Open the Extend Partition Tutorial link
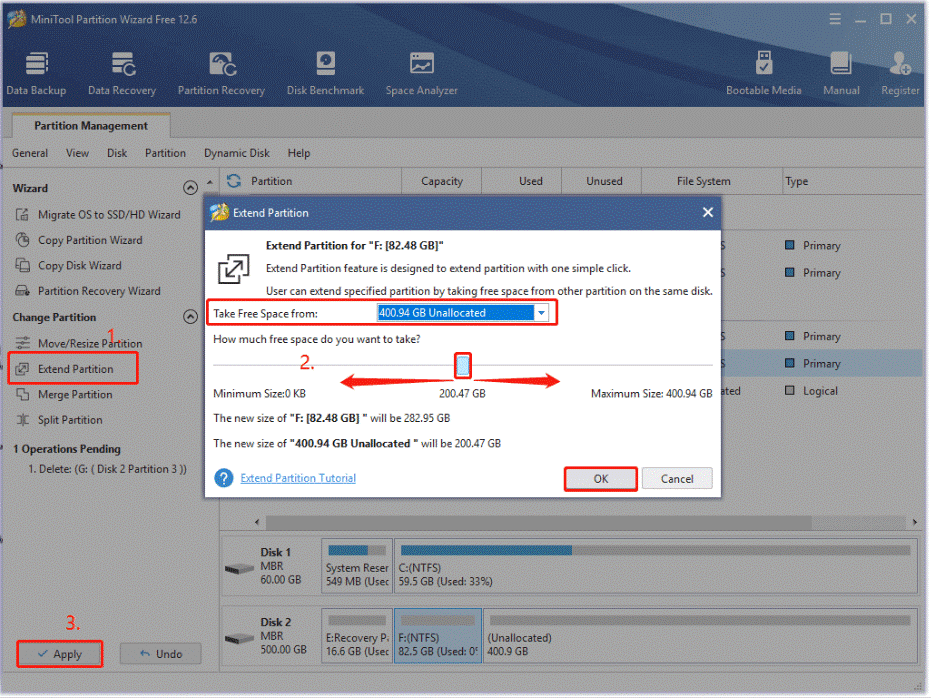This screenshot has width=931, height=698. (298, 478)
